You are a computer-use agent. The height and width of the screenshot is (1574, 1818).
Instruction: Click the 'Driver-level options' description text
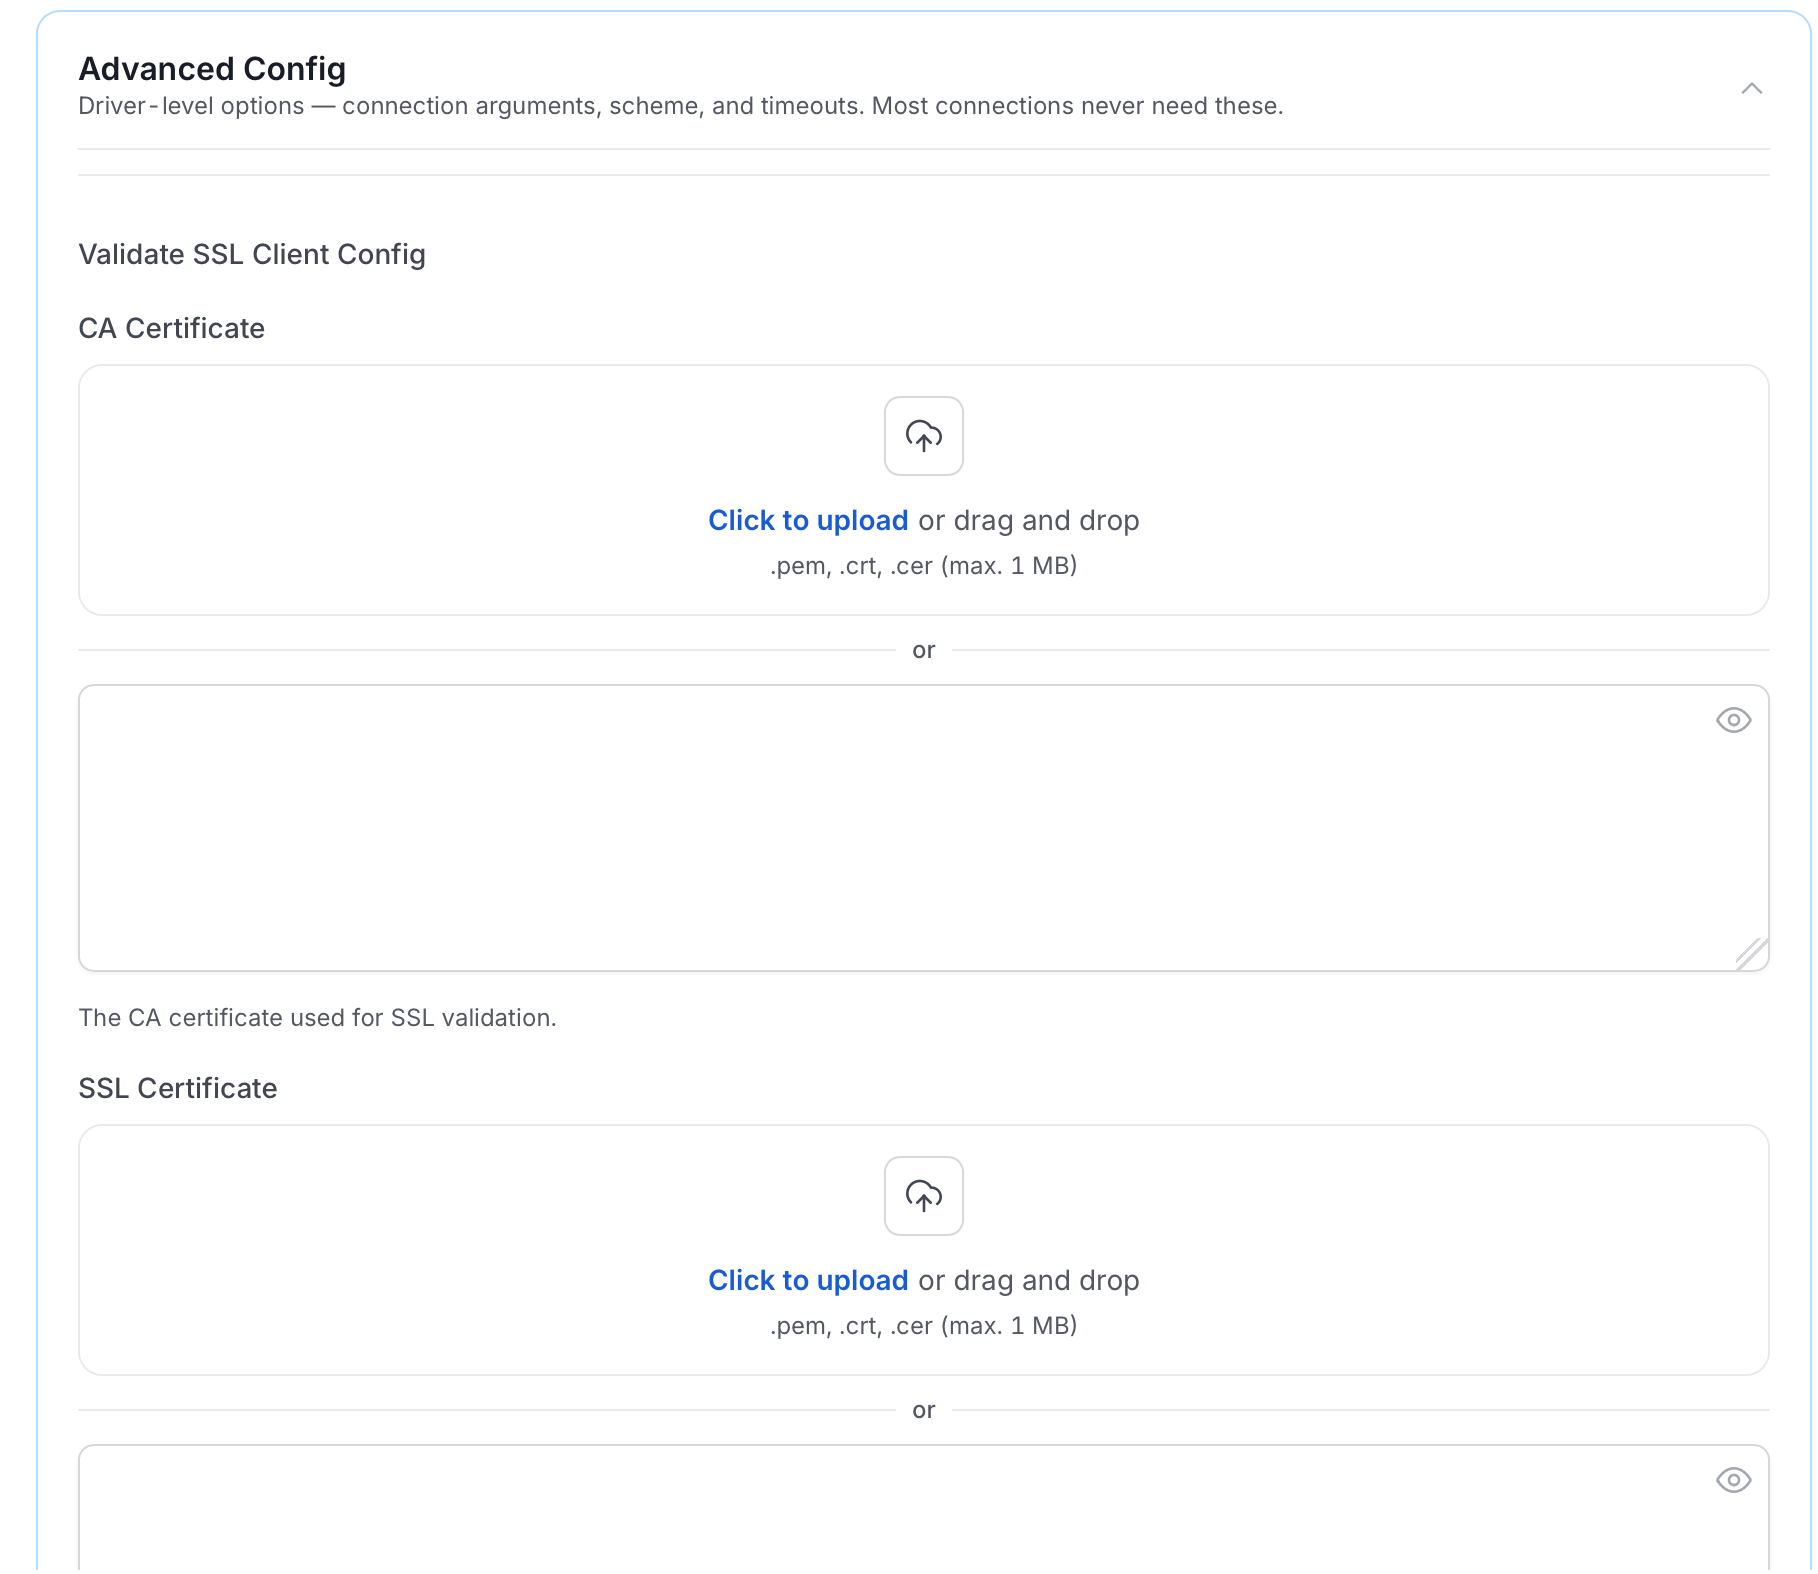681,106
